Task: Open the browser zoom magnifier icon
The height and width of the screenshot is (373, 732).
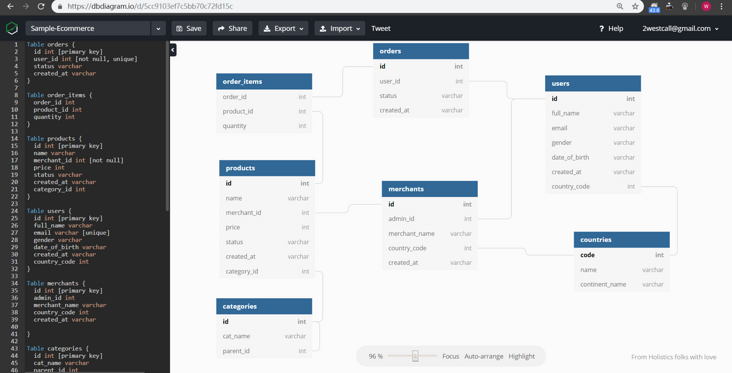Action: point(620,7)
